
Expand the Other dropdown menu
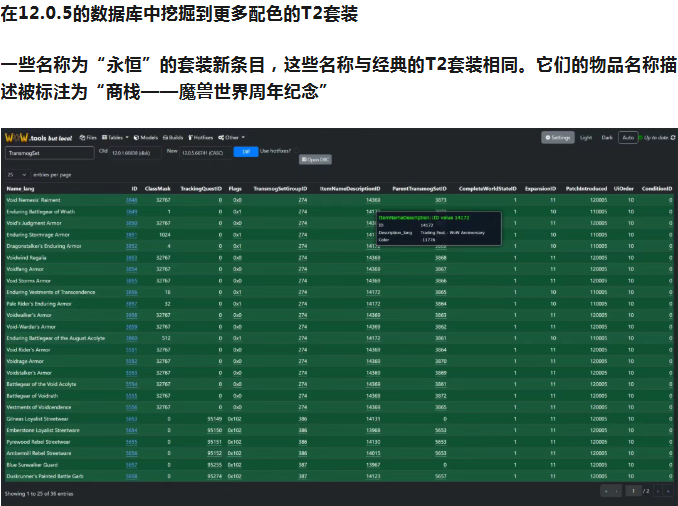pyautogui.click(x=233, y=137)
